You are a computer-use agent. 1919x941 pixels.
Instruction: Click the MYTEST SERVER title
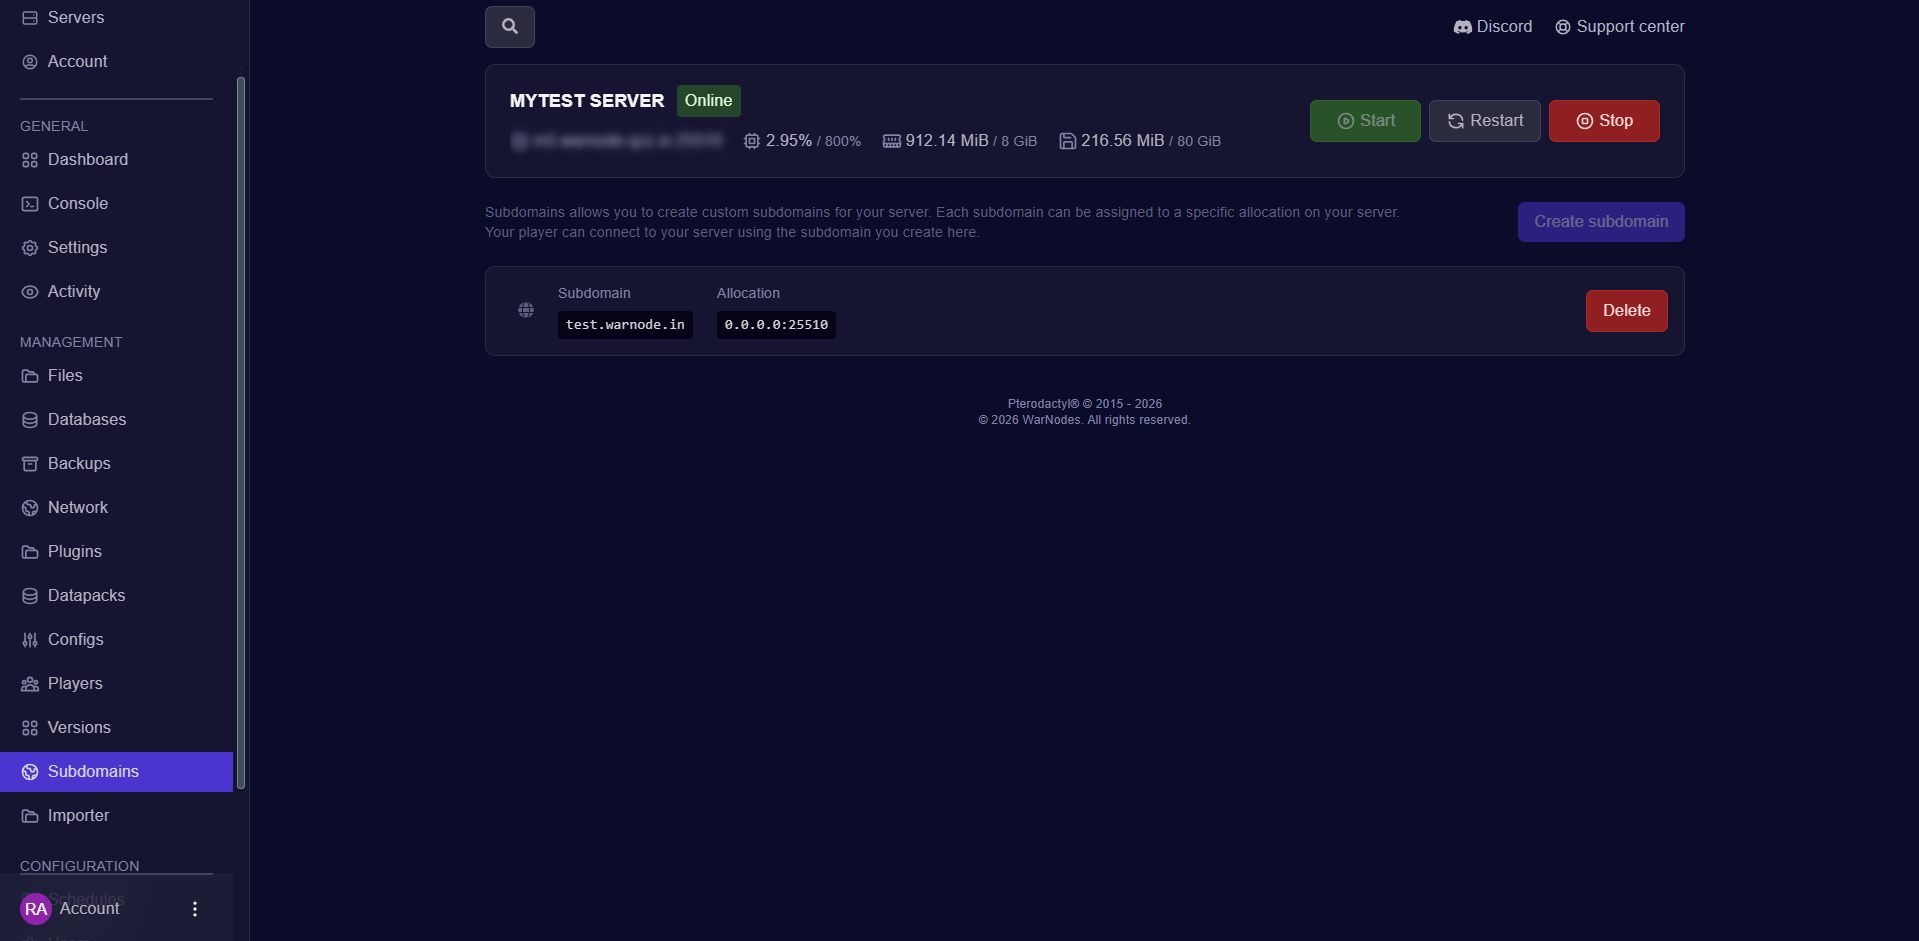coord(587,101)
